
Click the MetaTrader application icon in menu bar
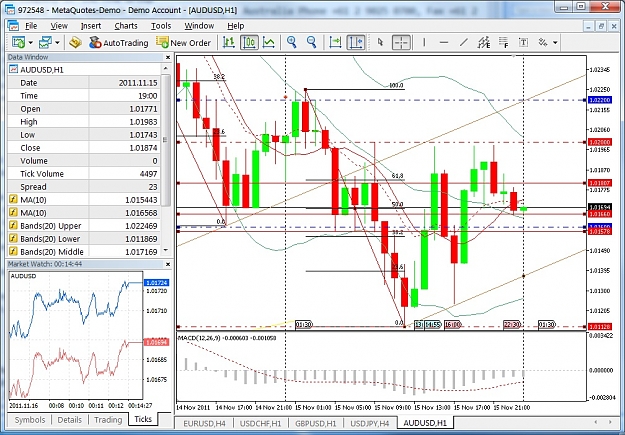pos(13,26)
